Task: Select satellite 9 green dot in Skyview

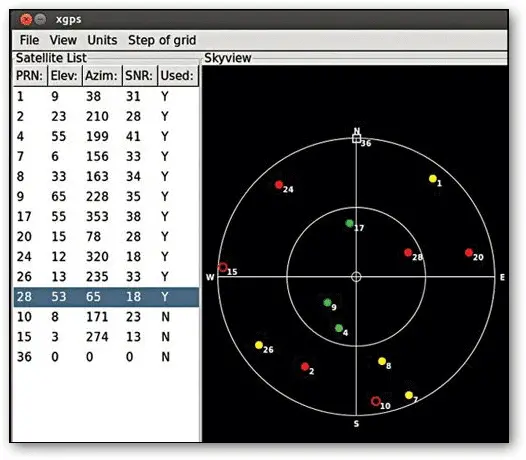Action: click(327, 302)
